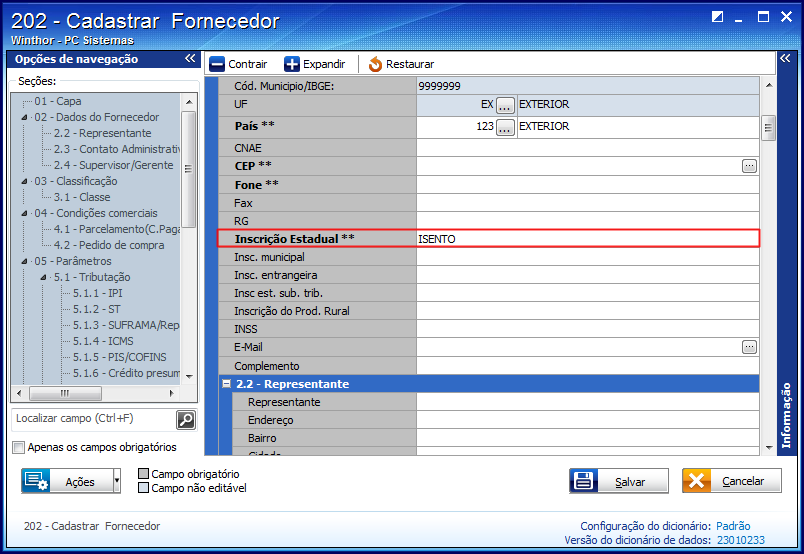
Task: Click Padrão dictionary configuration link
Action: pos(733,526)
